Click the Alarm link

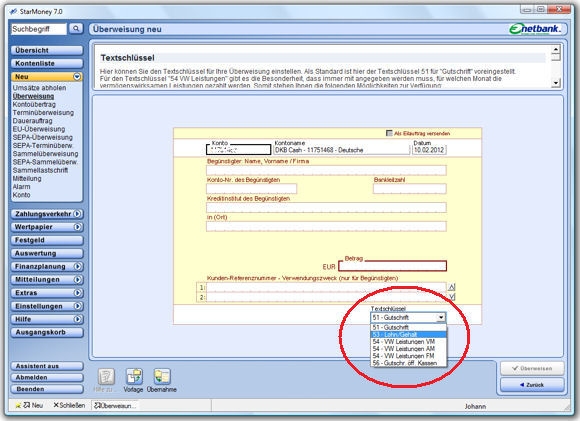(x=21, y=186)
